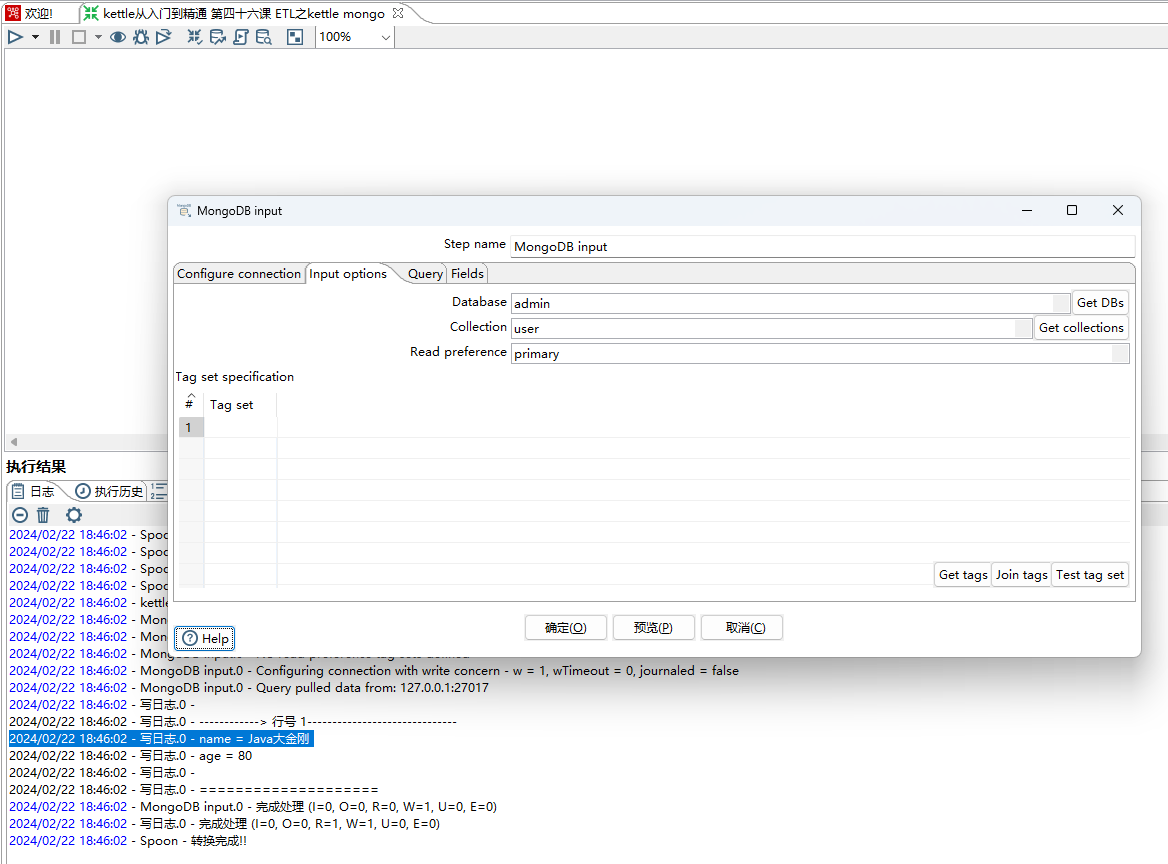The width and height of the screenshot is (1168, 864).
Task: Open the zoom level 100% combo box
Action: [354, 37]
